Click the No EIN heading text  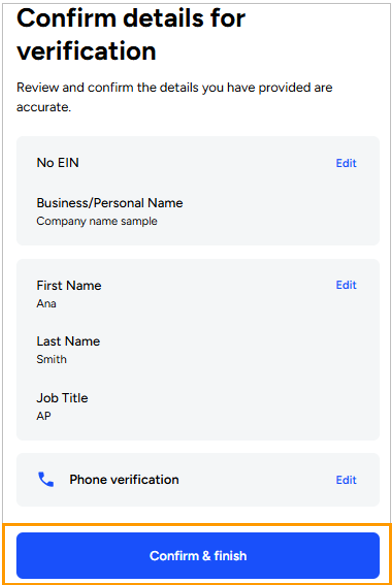point(58,163)
